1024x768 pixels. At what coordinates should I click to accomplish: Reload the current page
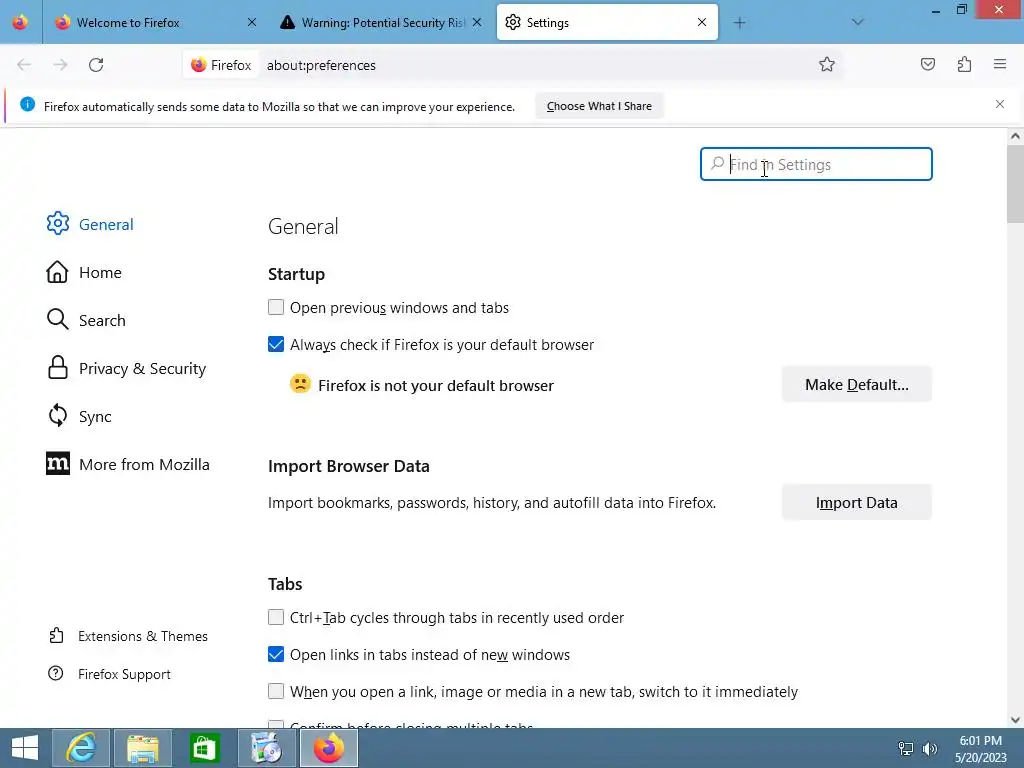(x=96, y=65)
